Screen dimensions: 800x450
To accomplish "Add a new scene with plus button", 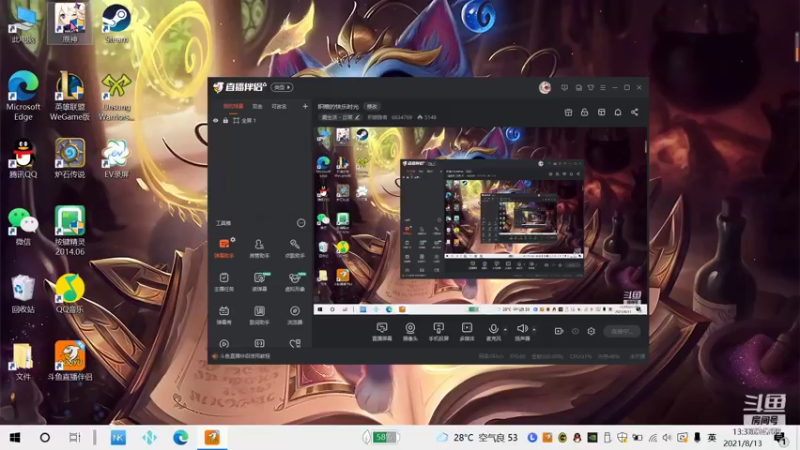I will click(x=305, y=107).
